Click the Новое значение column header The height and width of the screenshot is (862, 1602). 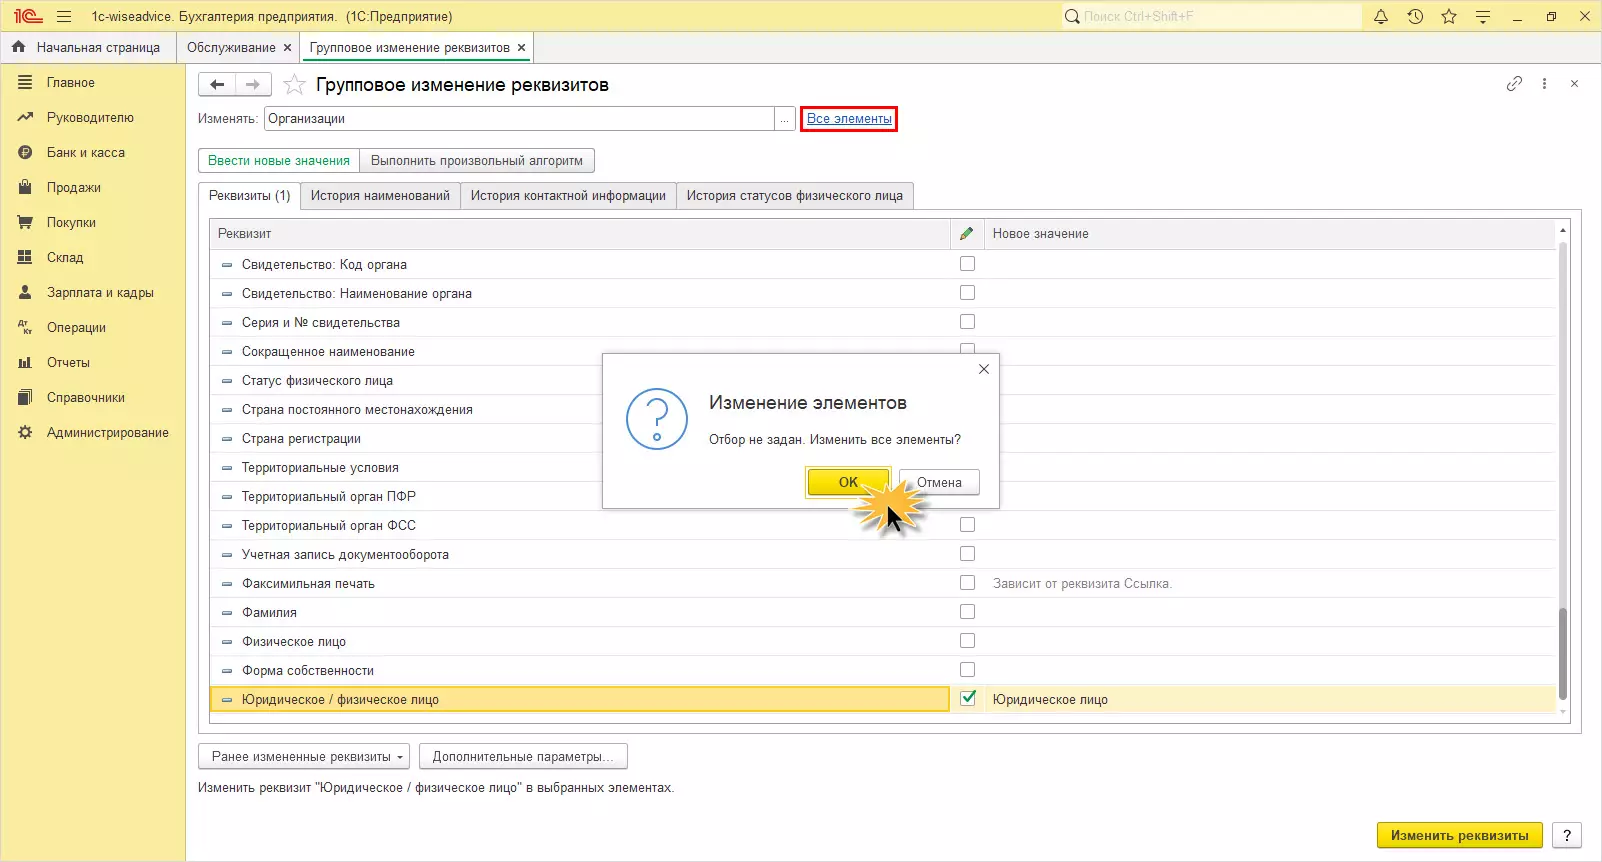[x=1269, y=233]
